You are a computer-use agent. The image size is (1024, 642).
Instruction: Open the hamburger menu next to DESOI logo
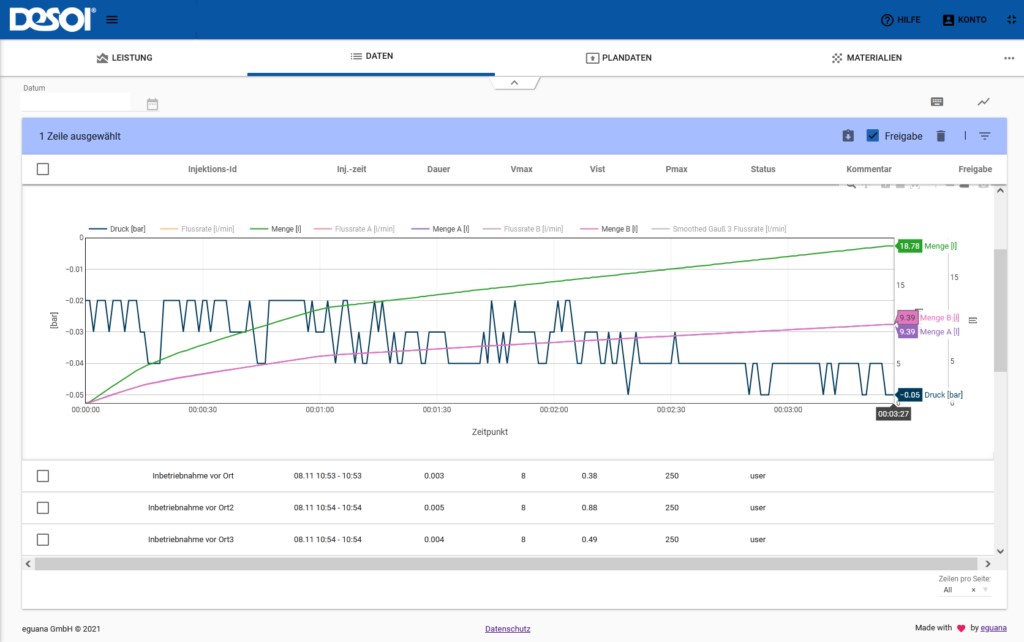coord(112,20)
